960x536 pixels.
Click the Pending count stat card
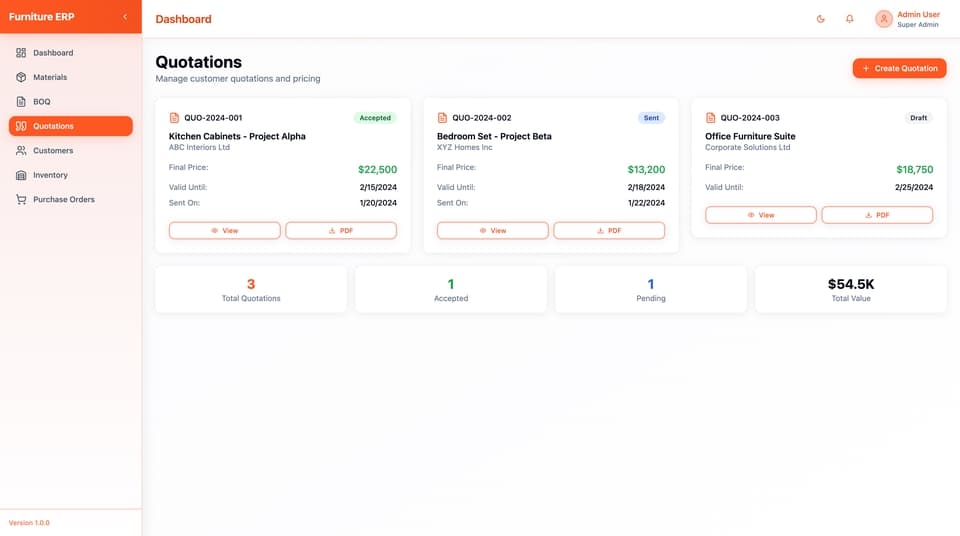point(651,289)
